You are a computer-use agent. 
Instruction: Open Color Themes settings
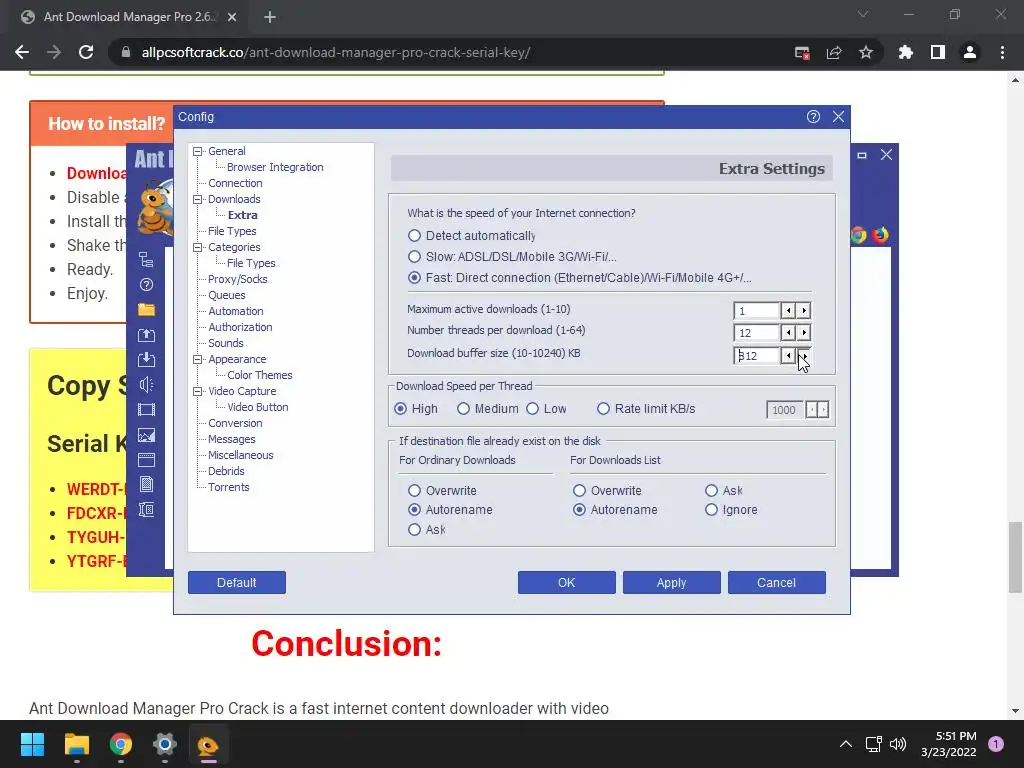pyautogui.click(x=259, y=376)
